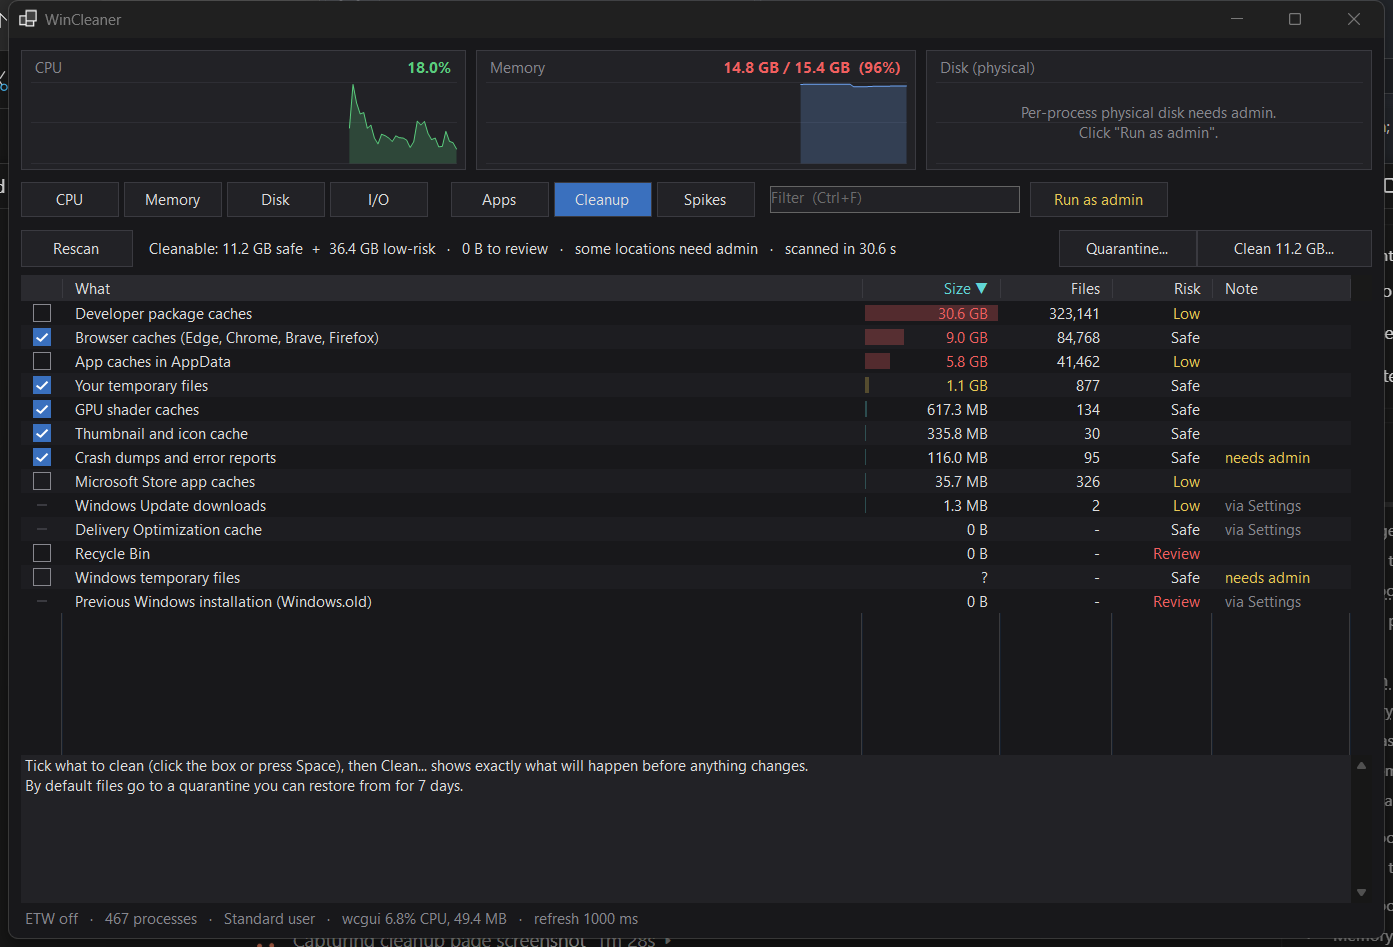The height and width of the screenshot is (947, 1393).
Task: Select the Windows temporary files checkbox
Action: pos(42,578)
